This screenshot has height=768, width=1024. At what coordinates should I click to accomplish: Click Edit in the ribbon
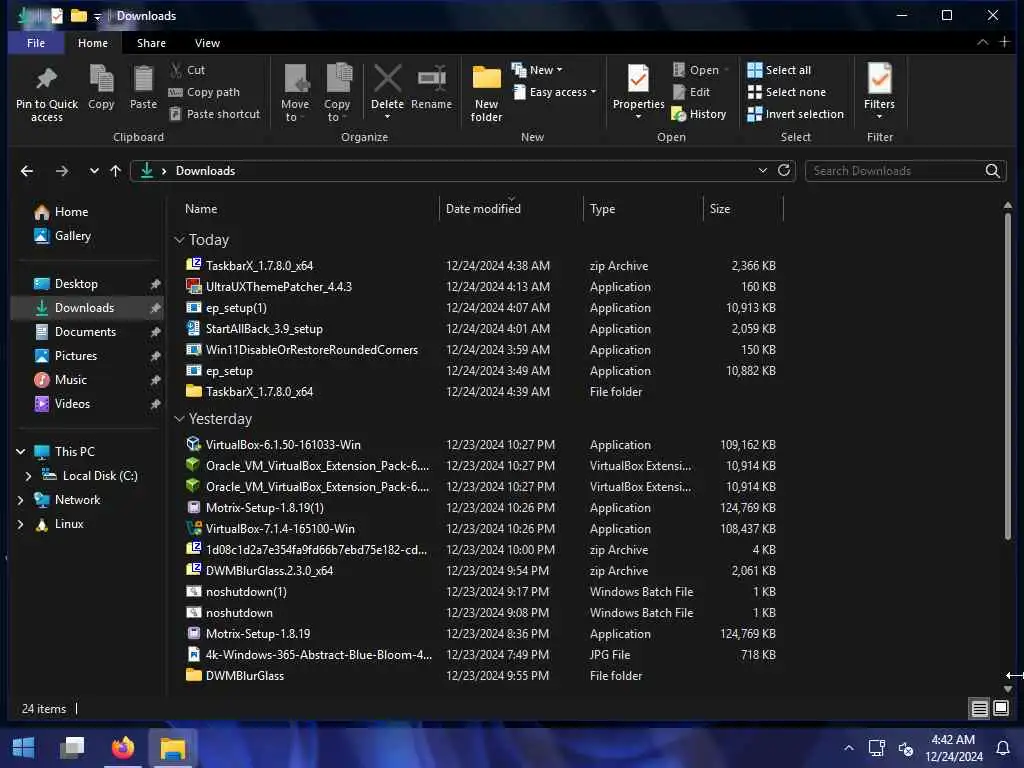click(692, 92)
